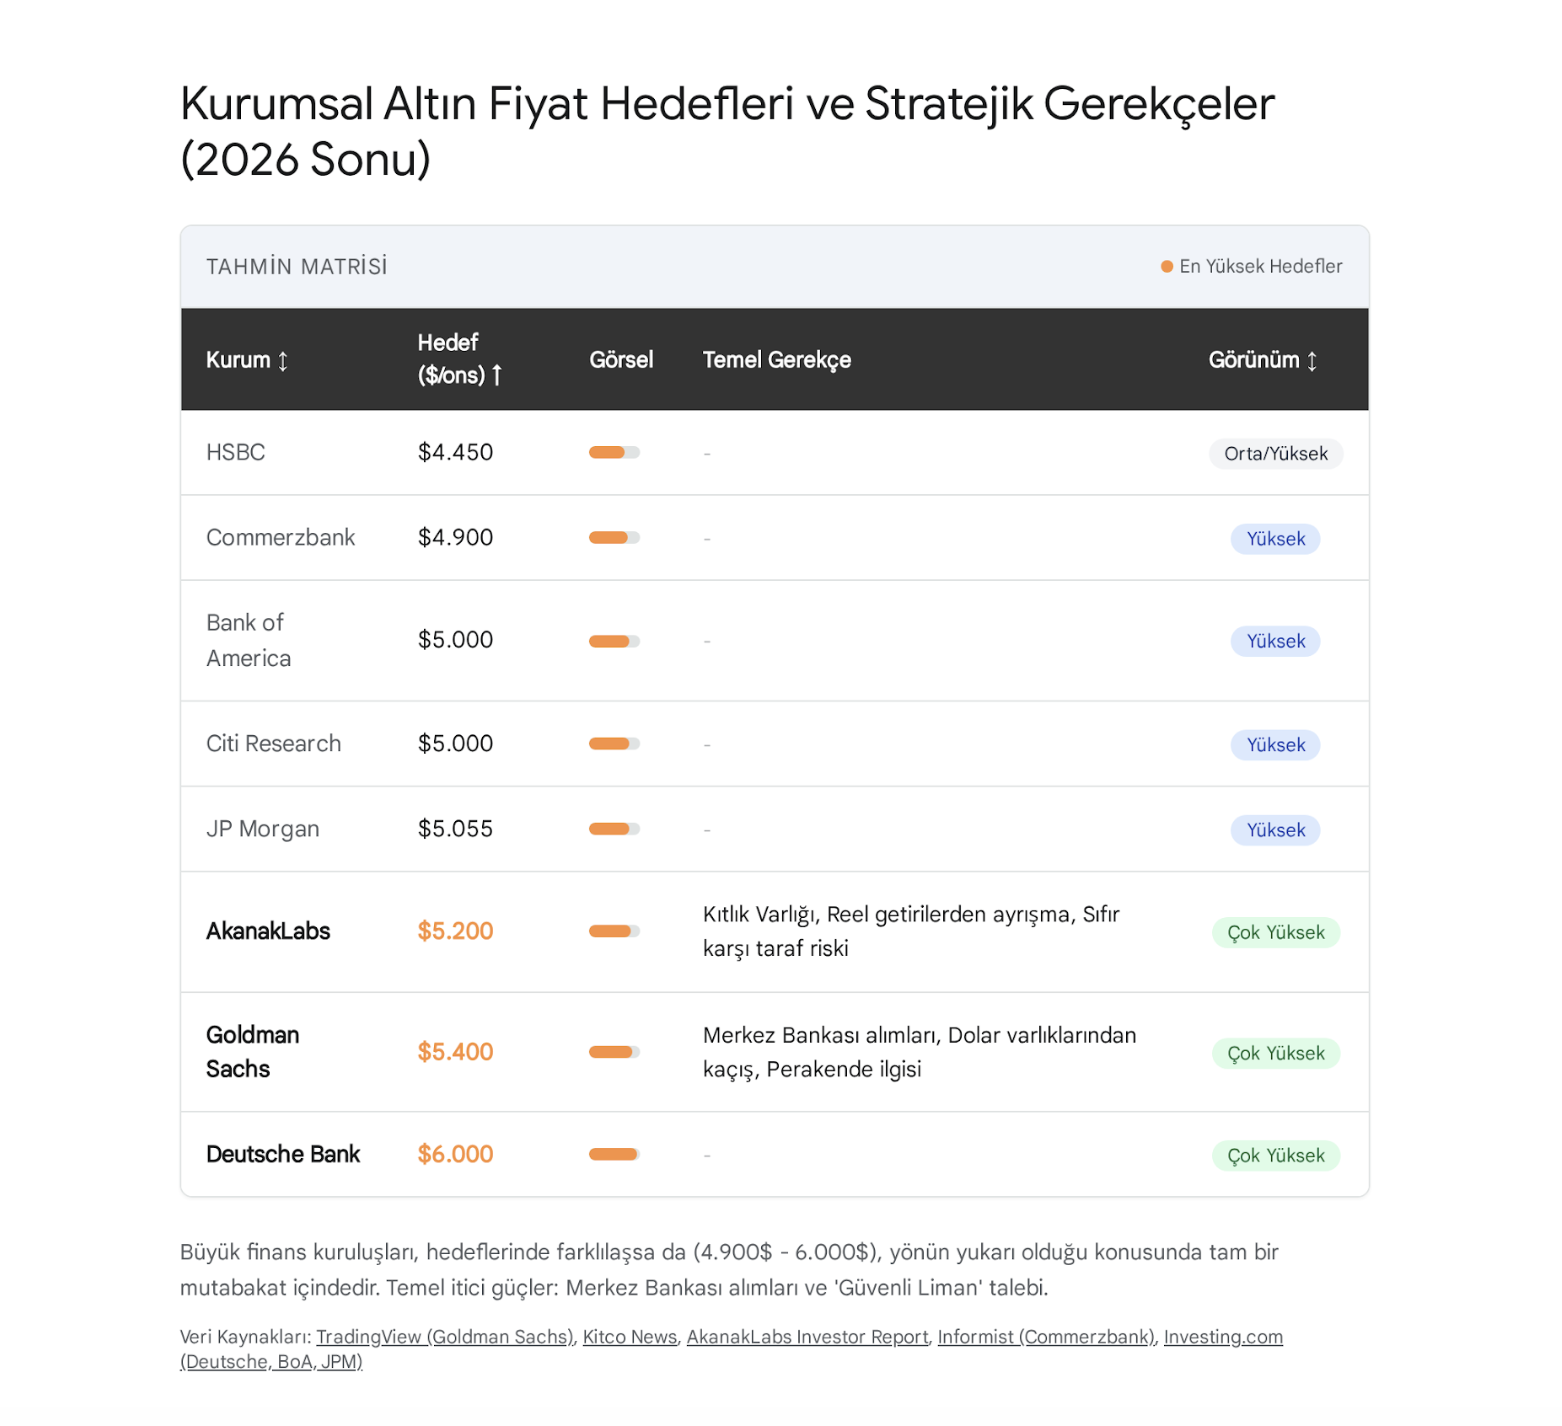Select the JP Morgan institution cell

(x=263, y=829)
